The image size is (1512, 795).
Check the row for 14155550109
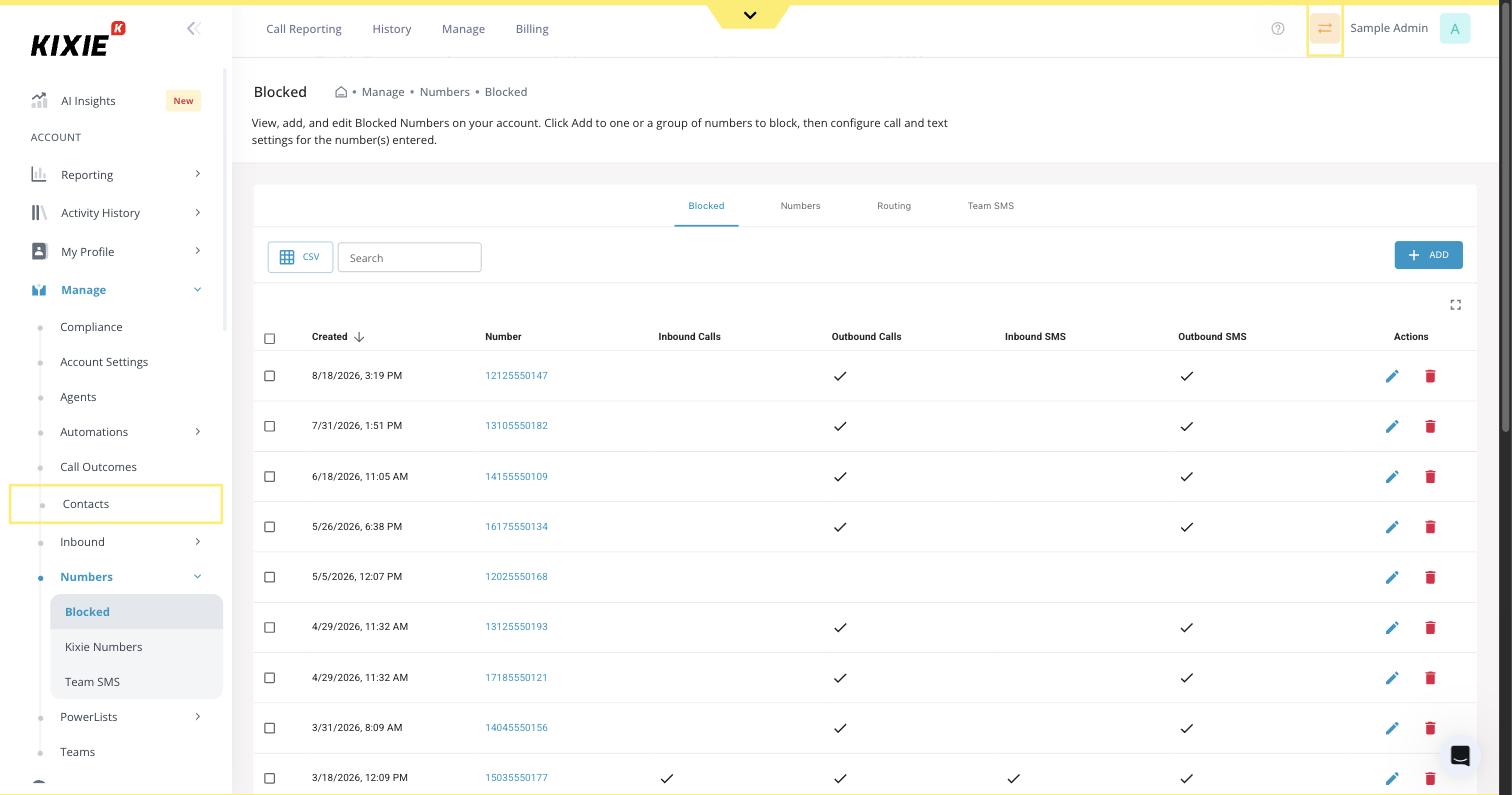click(270, 477)
